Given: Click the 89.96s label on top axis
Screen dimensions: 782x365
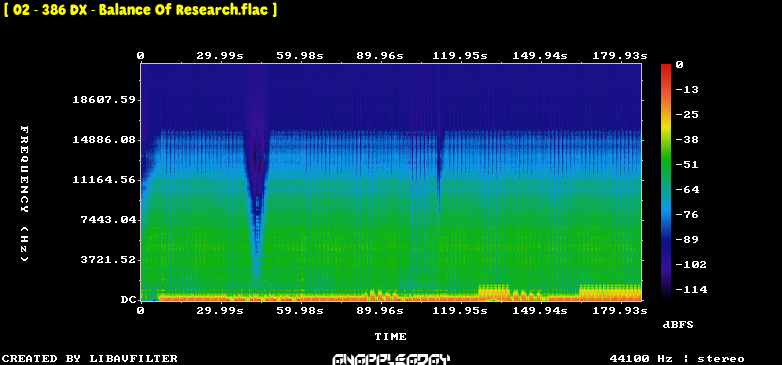Looking at the screenshot, I should coord(380,55).
